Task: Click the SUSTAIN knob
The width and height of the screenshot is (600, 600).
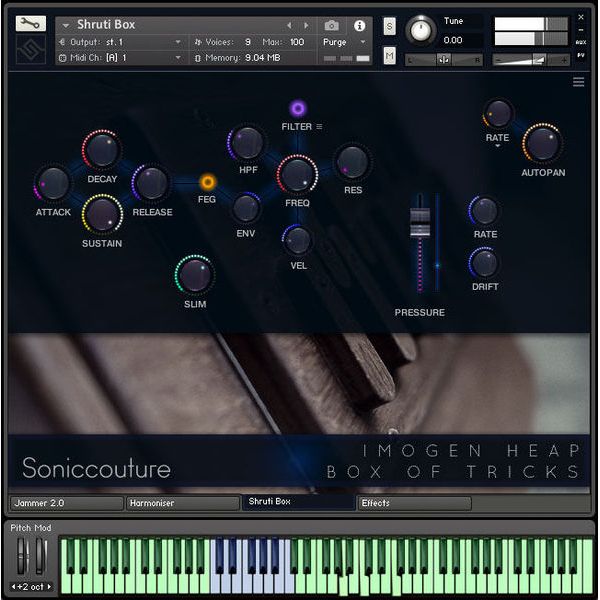Action: click(102, 214)
